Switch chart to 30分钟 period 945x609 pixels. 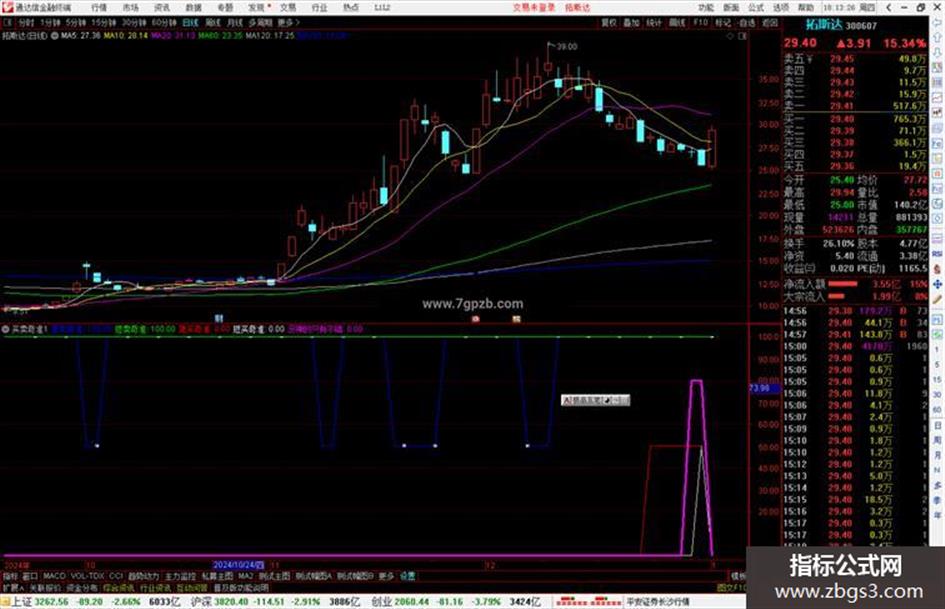click(134, 22)
